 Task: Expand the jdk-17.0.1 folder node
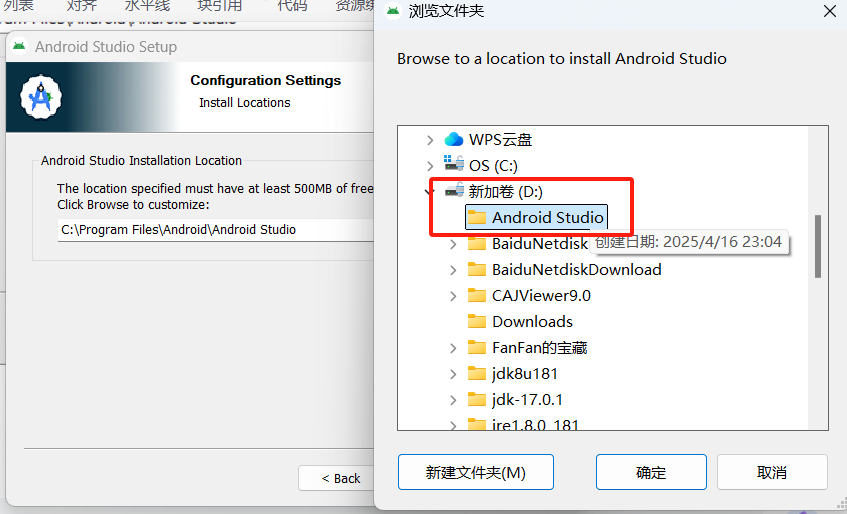coord(453,400)
